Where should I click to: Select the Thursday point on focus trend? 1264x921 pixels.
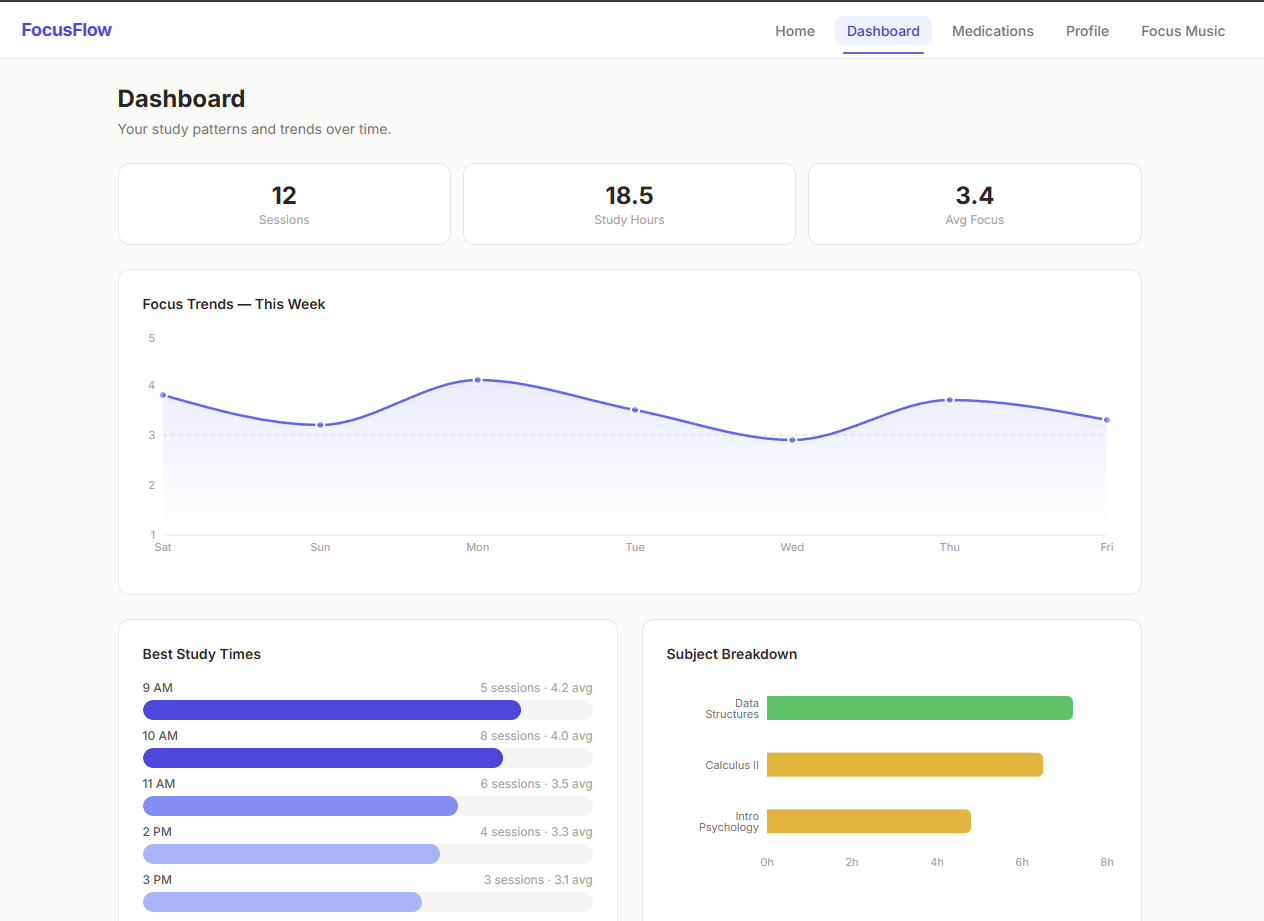tap(950, 400)
